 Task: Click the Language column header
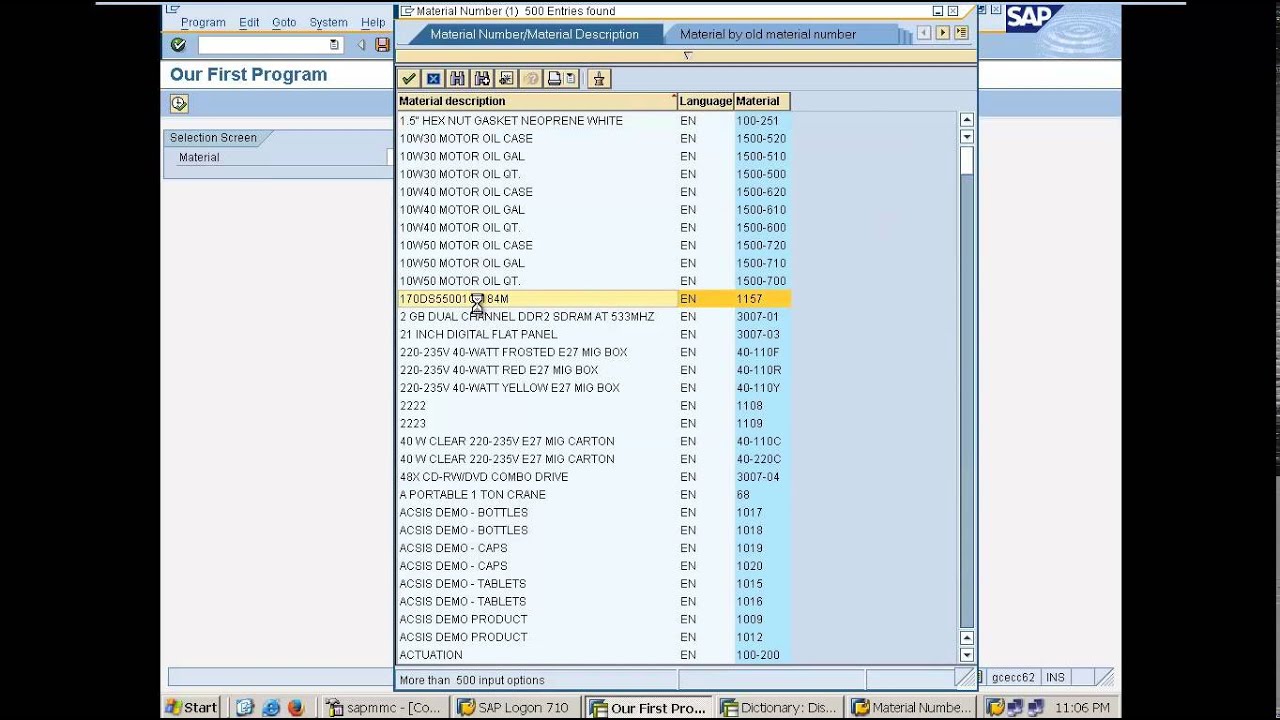[706, 101]
